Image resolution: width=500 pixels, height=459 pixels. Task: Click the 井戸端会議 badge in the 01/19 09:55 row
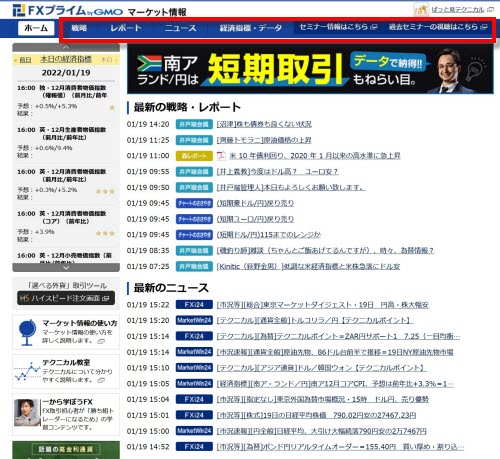pyautogui.click(x=194, y=171)
